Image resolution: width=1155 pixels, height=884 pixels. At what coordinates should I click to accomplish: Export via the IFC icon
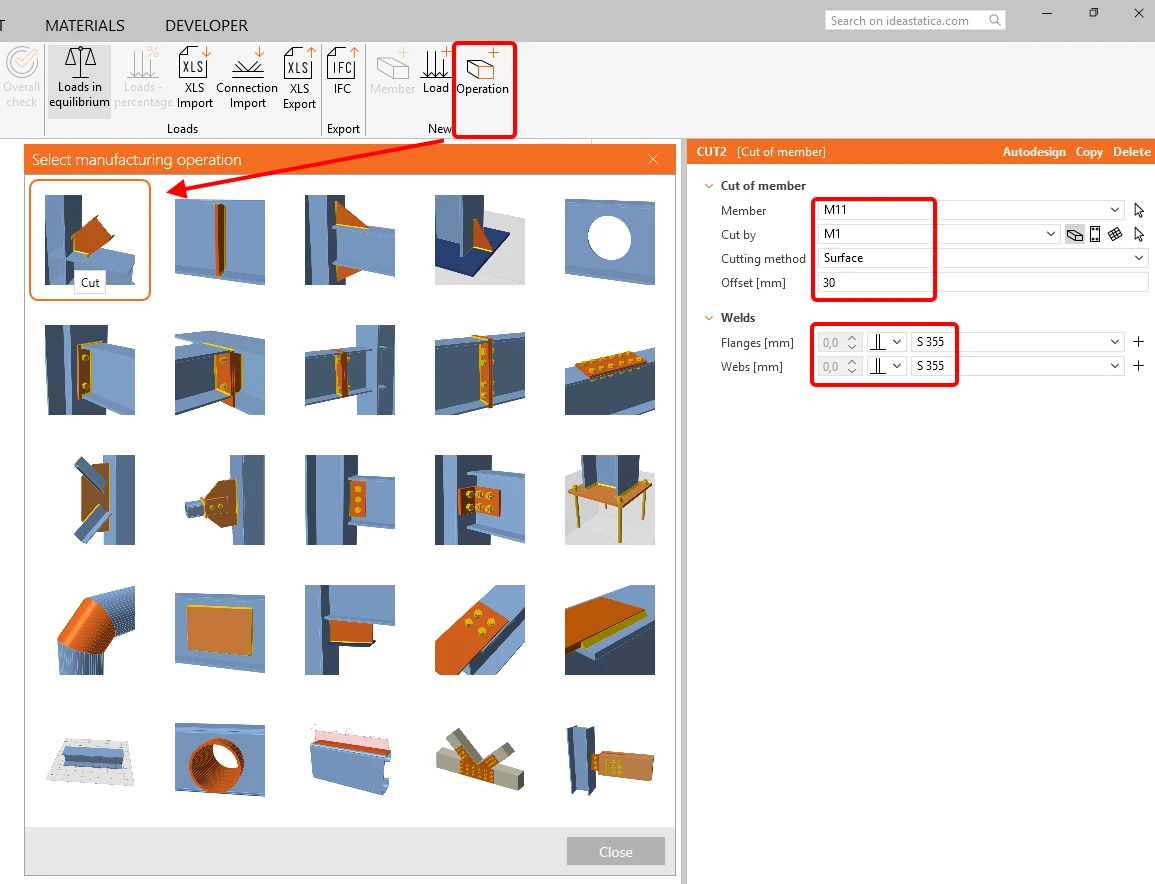coord(343,71)
